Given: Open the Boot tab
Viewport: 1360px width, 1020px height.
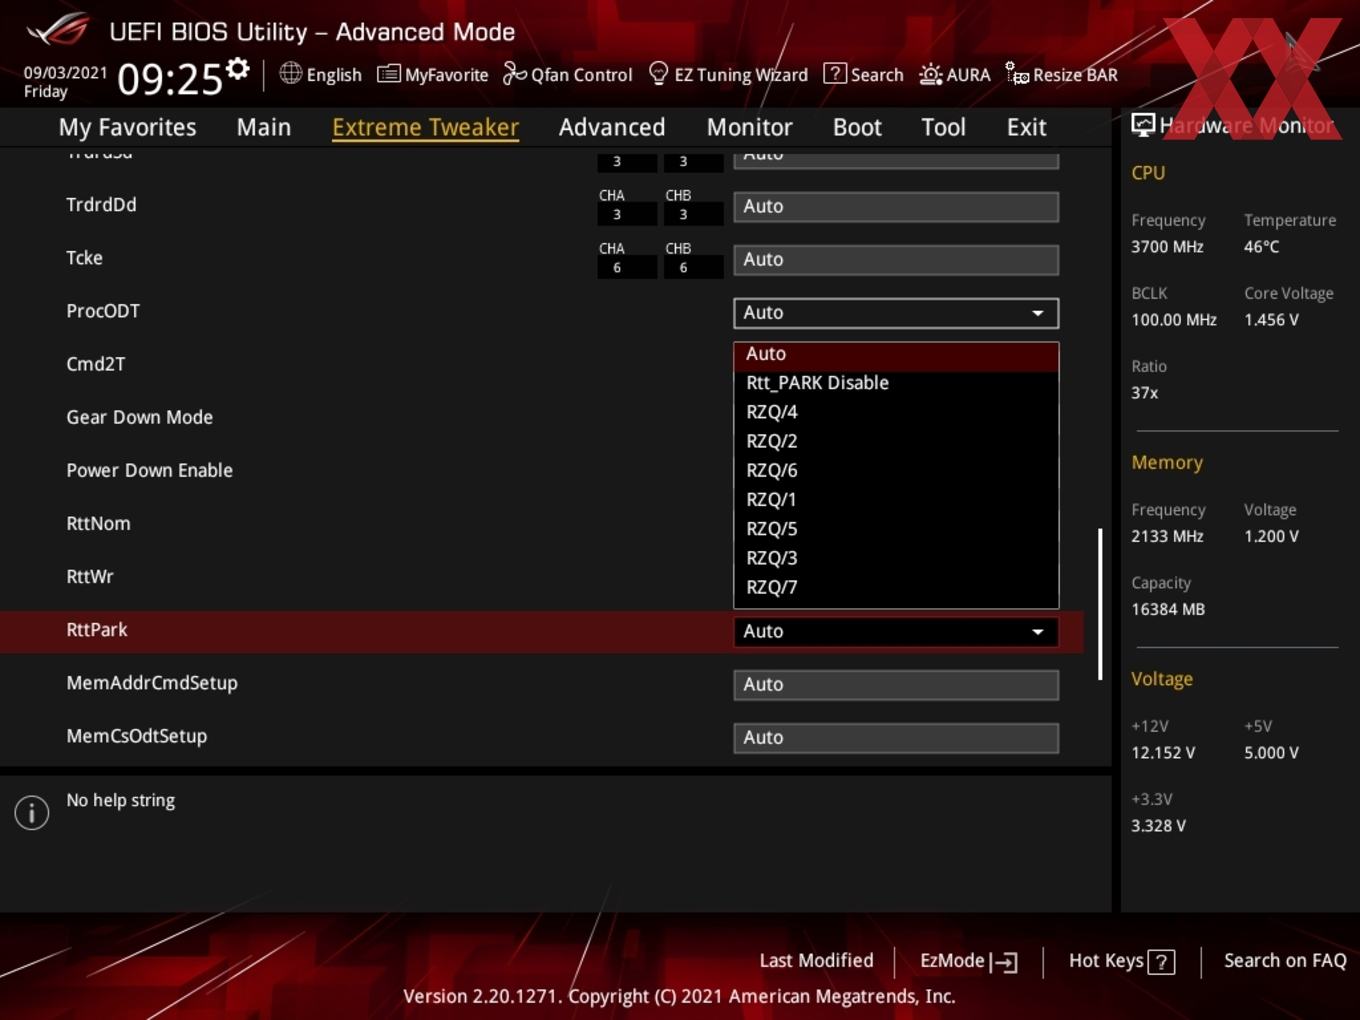Looking at the screenshot, I should pyautogui.click(x=857, y=127).
